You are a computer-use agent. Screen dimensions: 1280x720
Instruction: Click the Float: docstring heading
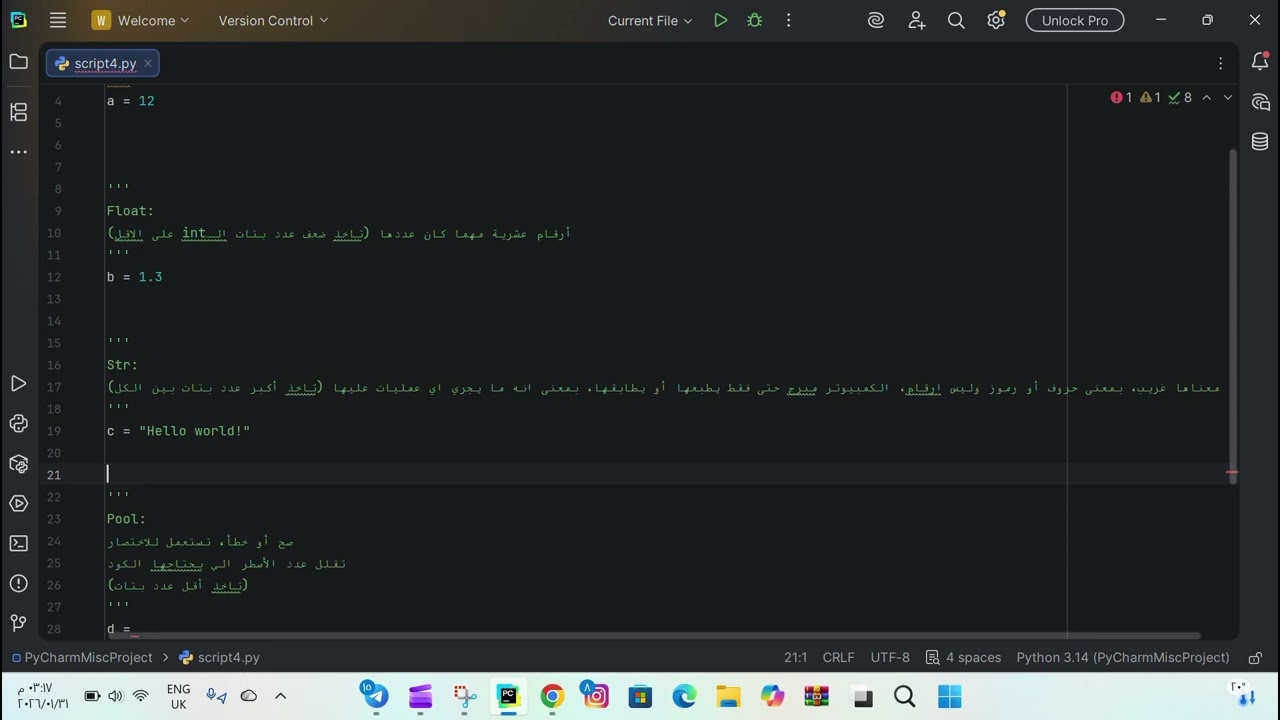pyautogui.click(x=130, y=211)
